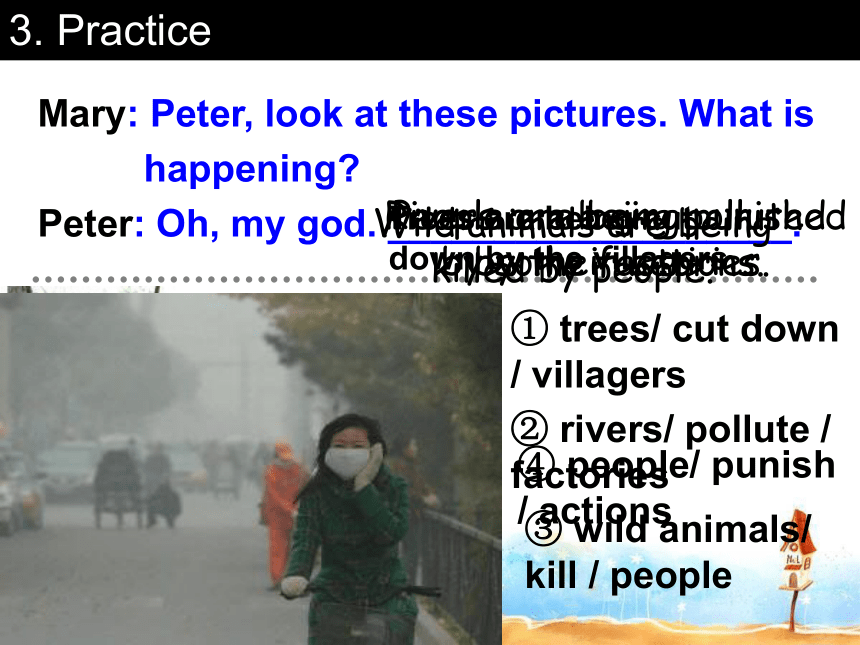Select the blue word 'happening?'
The height and width of the screenshot is (645, 860).
pyautogui.click(x=252, y=169)
